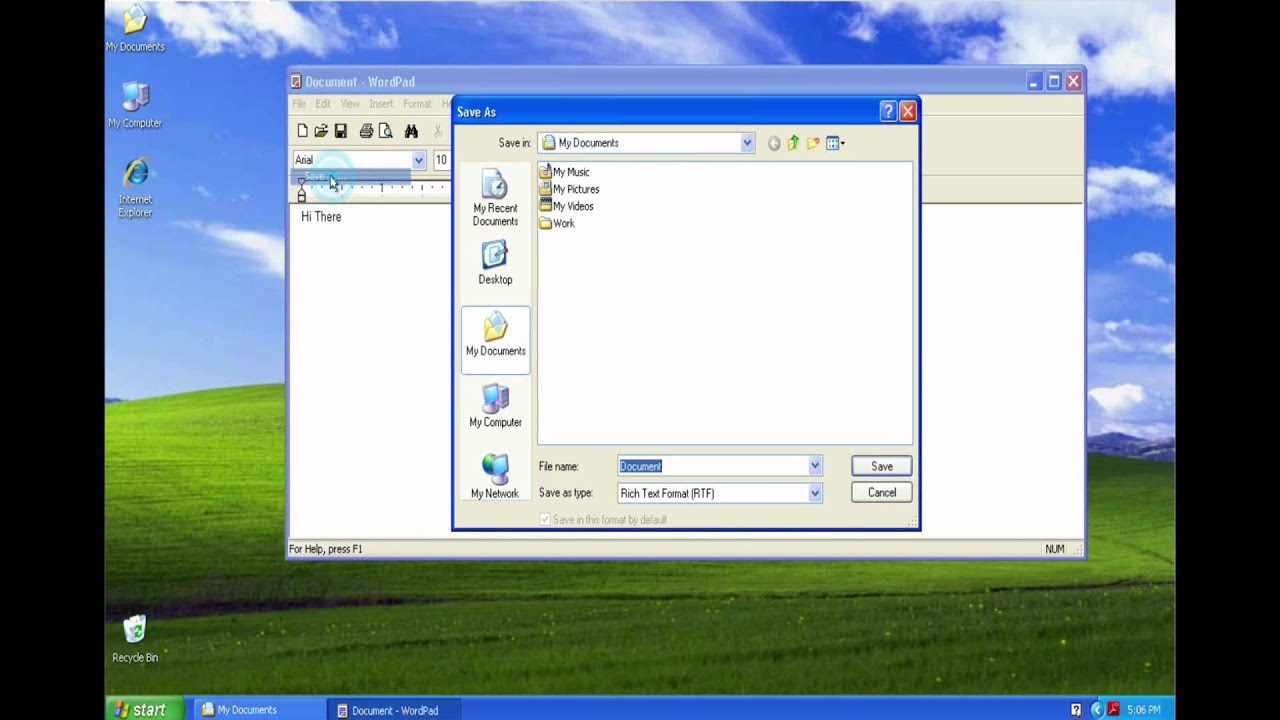Click the My Computer desktop icon
The height and width of the screenshot is (720, 1280).
click(x=135, y=106)
